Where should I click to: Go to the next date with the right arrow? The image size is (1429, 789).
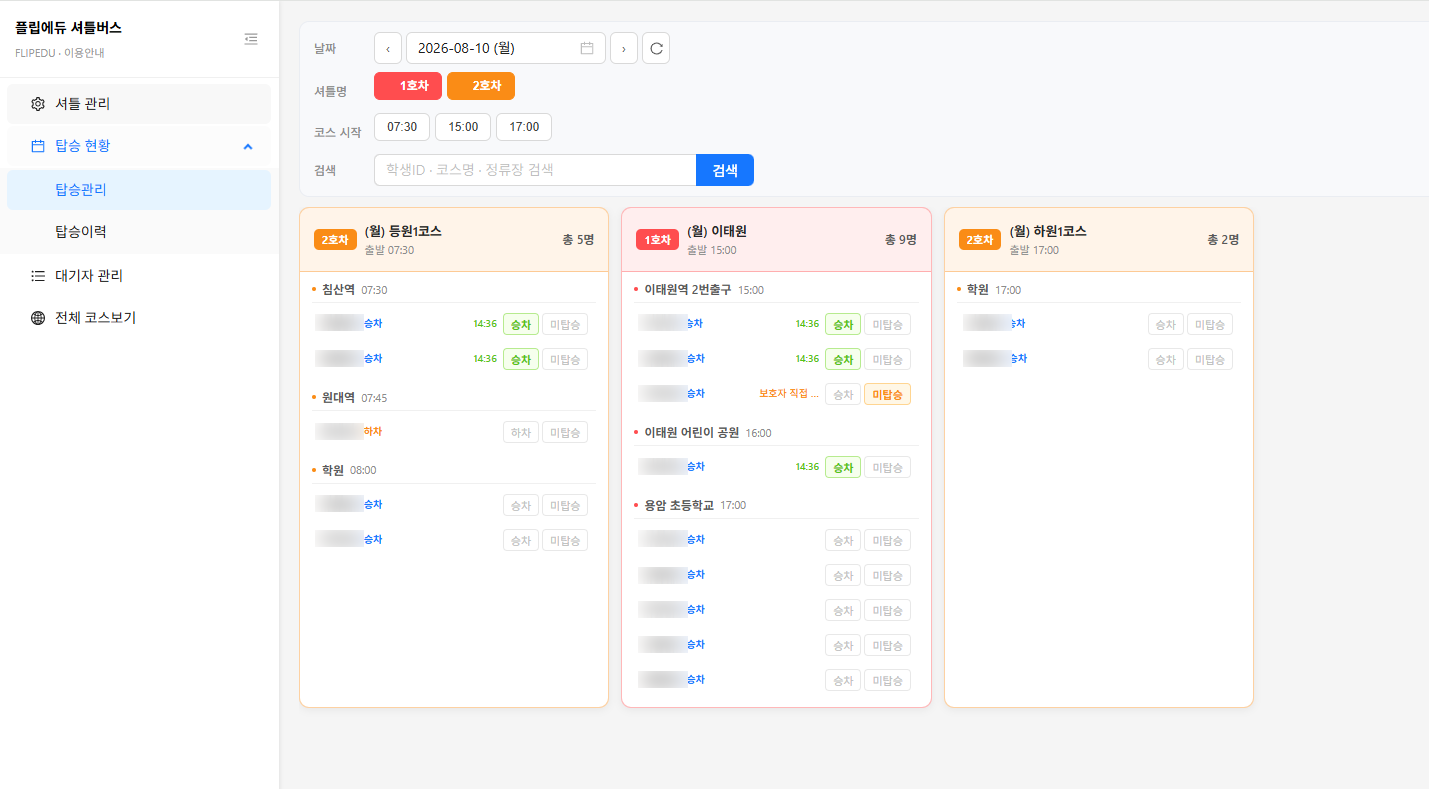pyautogui.click(x=624, y=48)
